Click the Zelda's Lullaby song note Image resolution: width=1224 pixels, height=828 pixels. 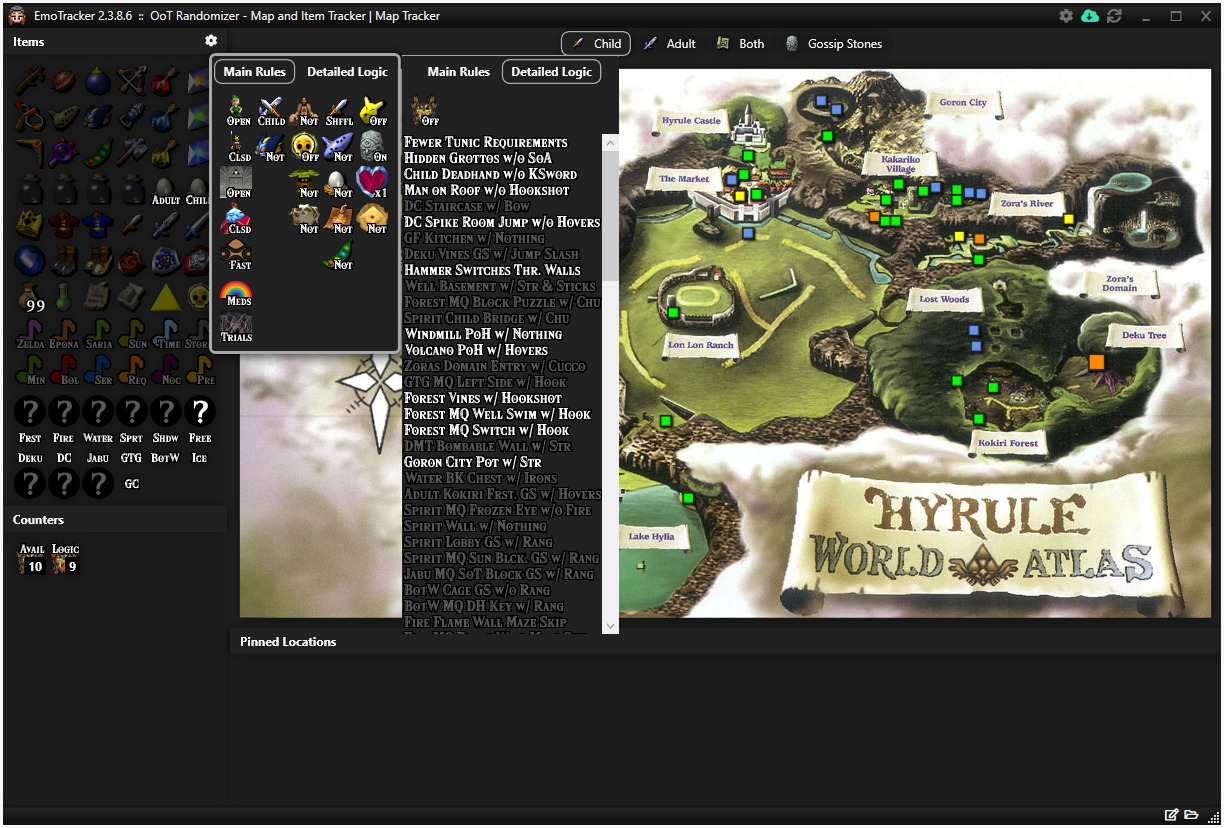(x=30, y=332)
